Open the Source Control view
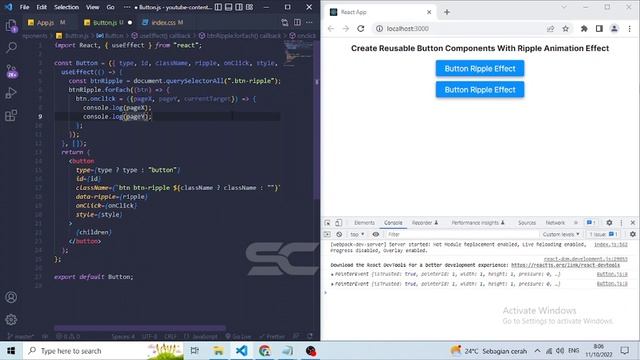 coord(11,71)
